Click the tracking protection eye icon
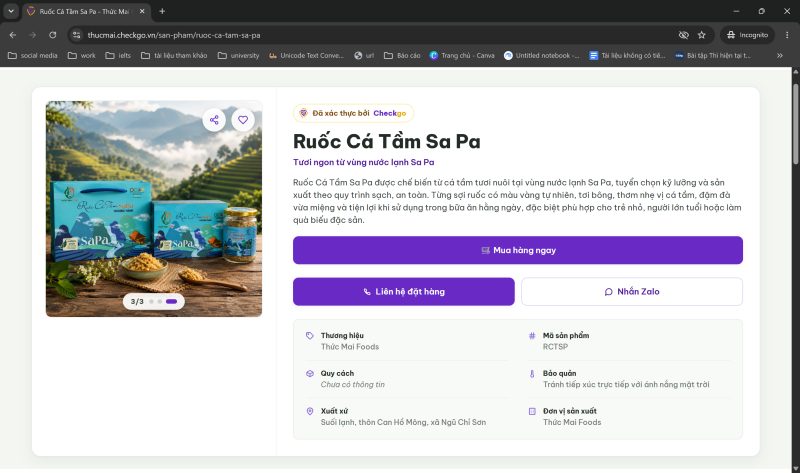The width and height of the screenshot is (800, 473). [x=684, y=35]
